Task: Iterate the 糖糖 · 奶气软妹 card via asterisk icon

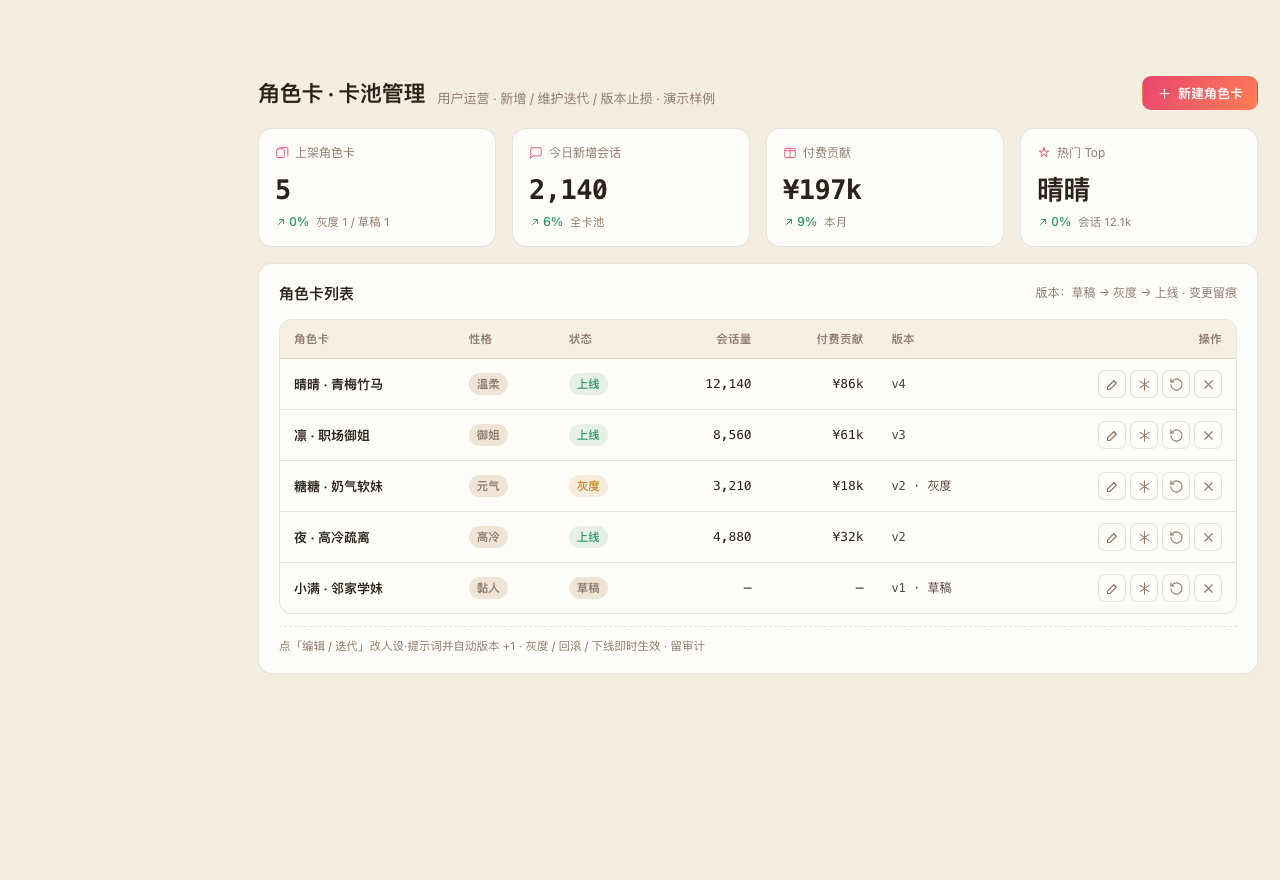Action: click(1144, 486)
